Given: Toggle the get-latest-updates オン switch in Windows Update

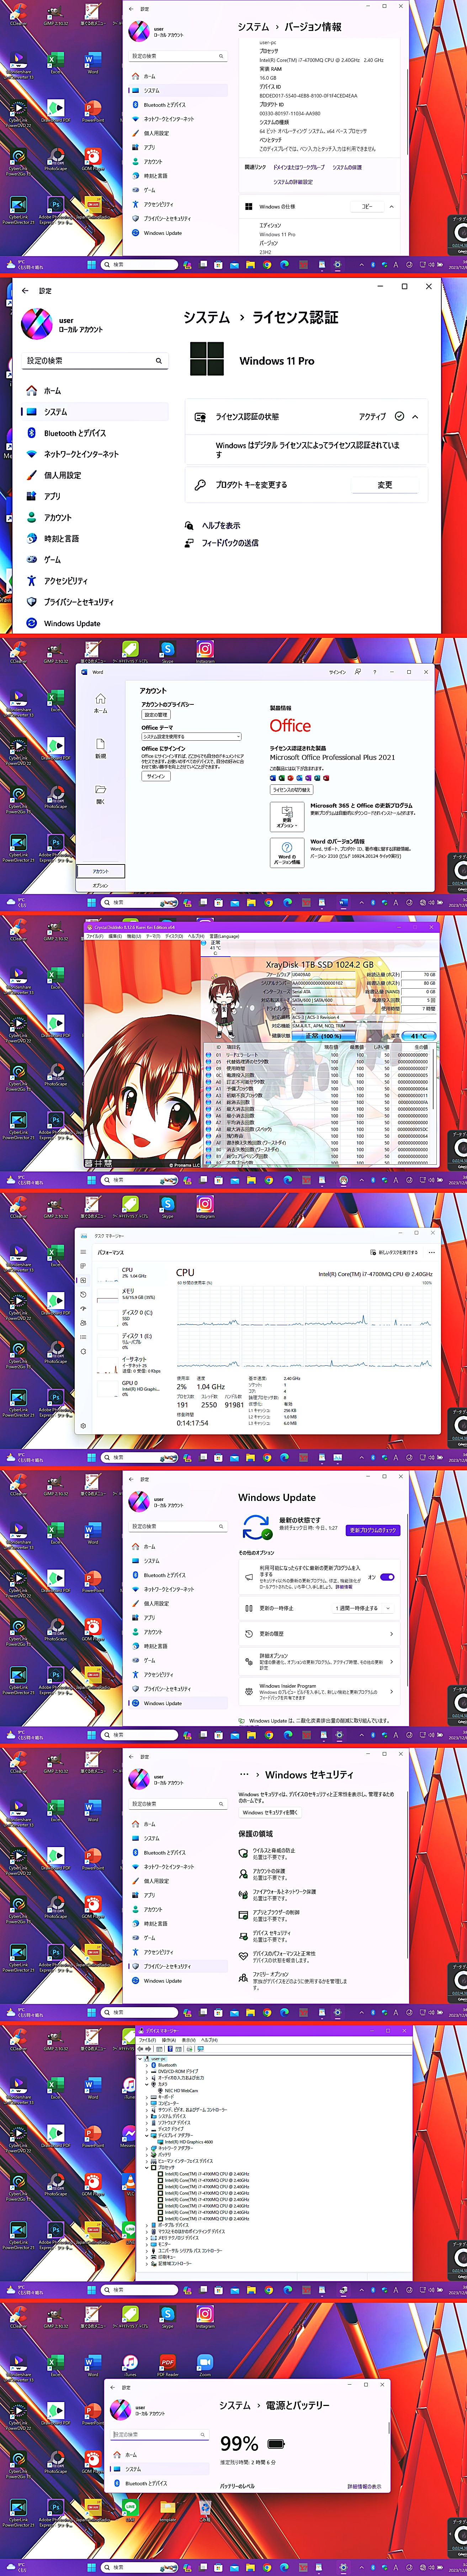Looking at the screenshot, I should pyautogui.click(x=387, y=1577).
